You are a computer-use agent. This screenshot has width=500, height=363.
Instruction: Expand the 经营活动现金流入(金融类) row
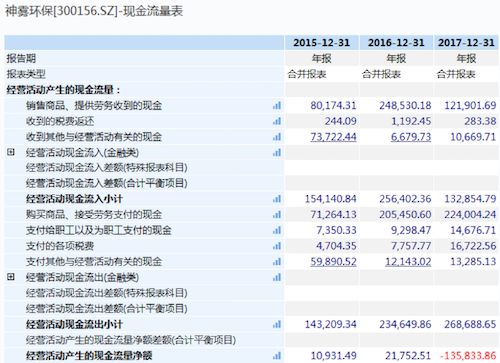pyautogui.click(x=11, y=152)
